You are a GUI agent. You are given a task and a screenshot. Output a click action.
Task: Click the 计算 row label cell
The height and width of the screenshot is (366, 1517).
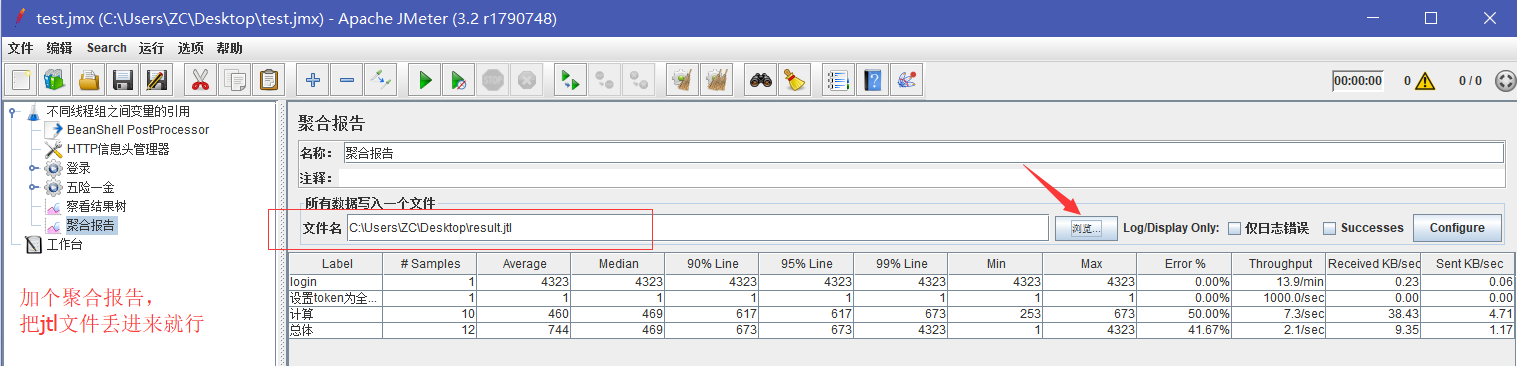pos(336,314)
